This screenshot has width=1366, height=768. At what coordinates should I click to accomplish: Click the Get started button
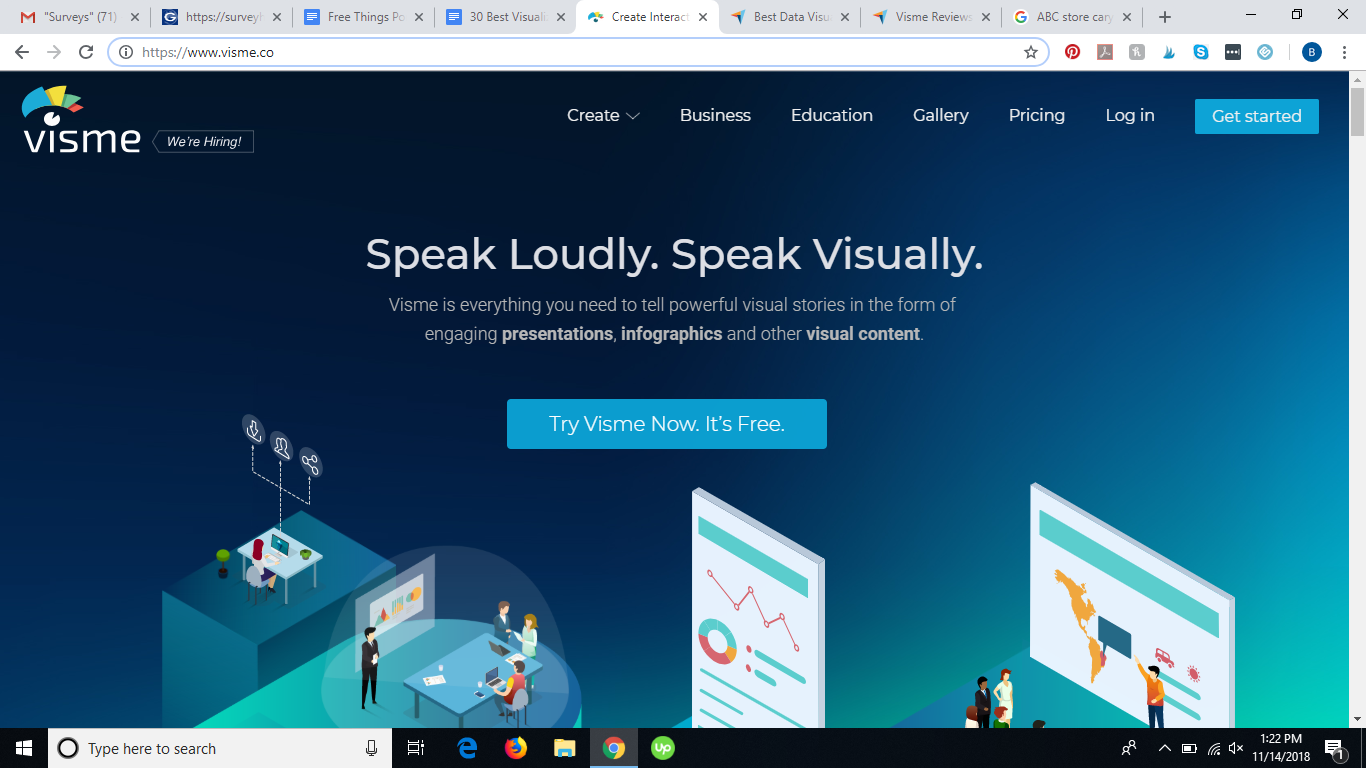[1257, 116]
